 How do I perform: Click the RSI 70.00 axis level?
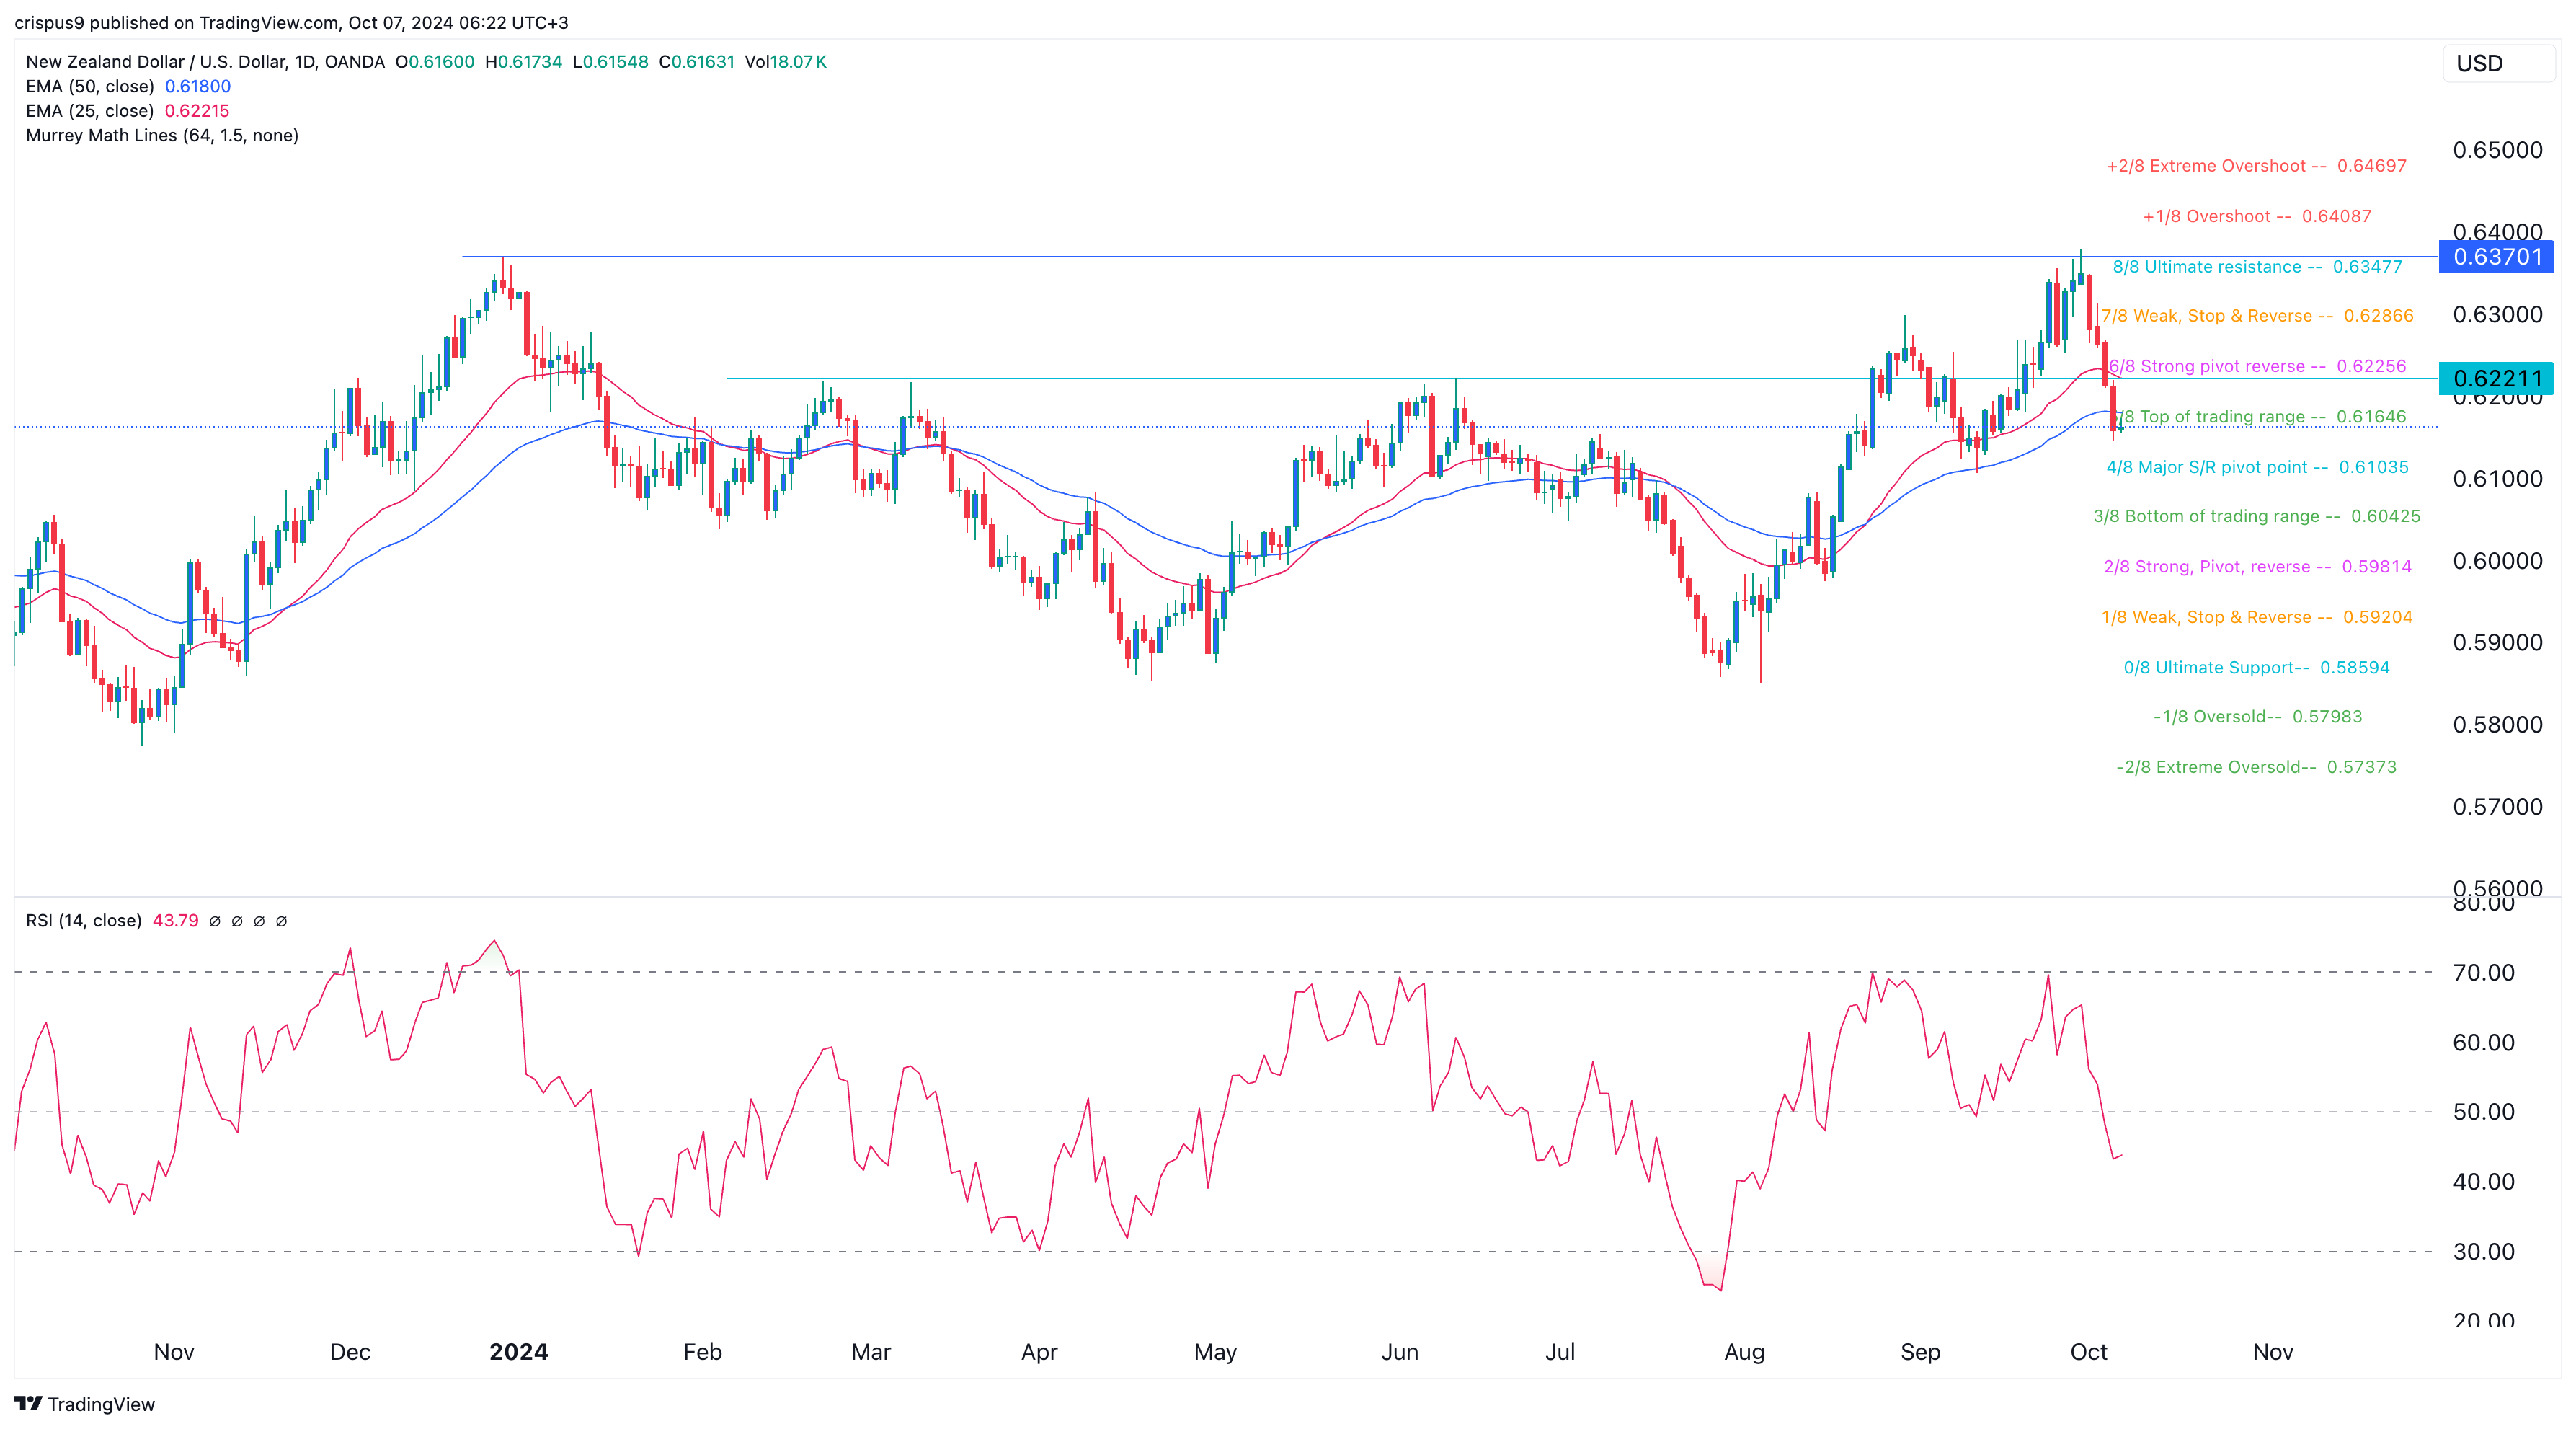point(2483,973)
